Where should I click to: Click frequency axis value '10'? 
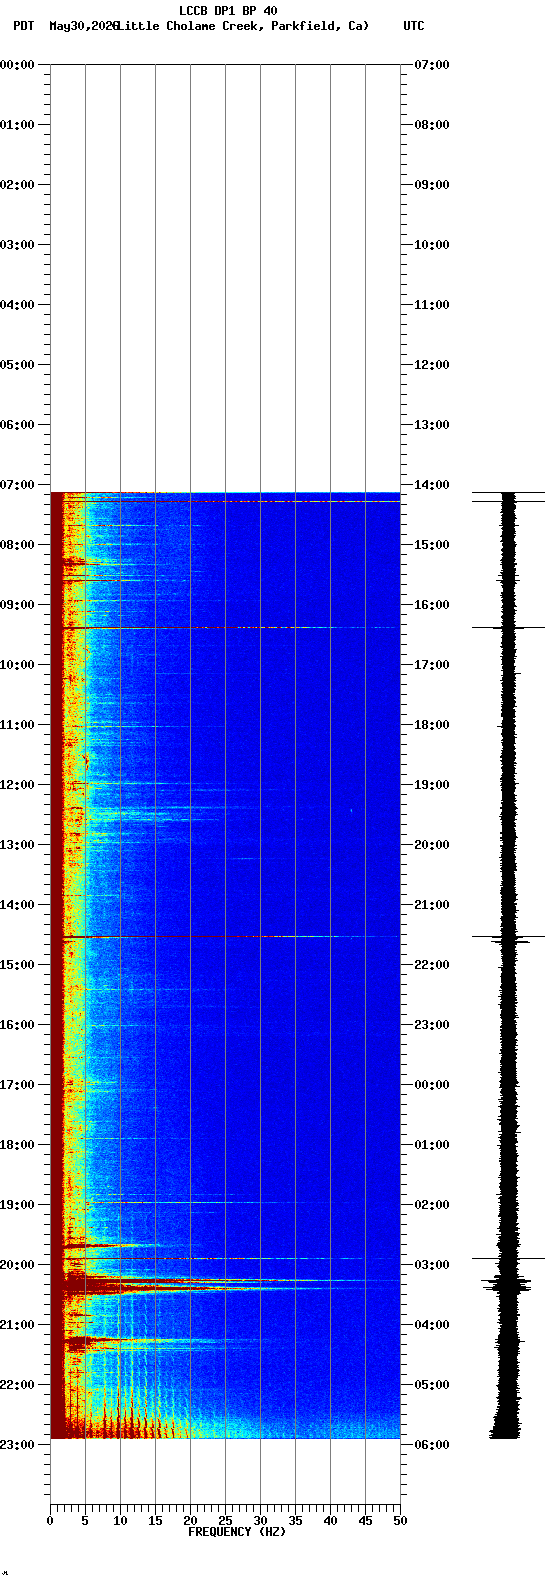click(x=120, y=1521)
